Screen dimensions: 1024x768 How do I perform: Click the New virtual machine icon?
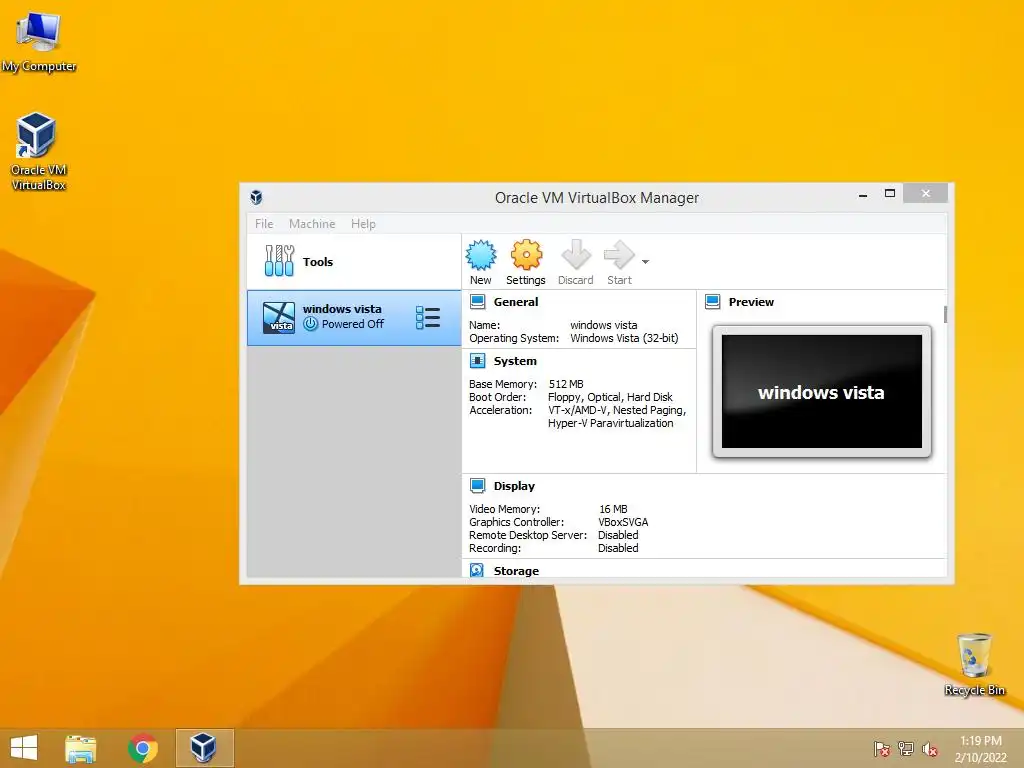pos(481,255)
